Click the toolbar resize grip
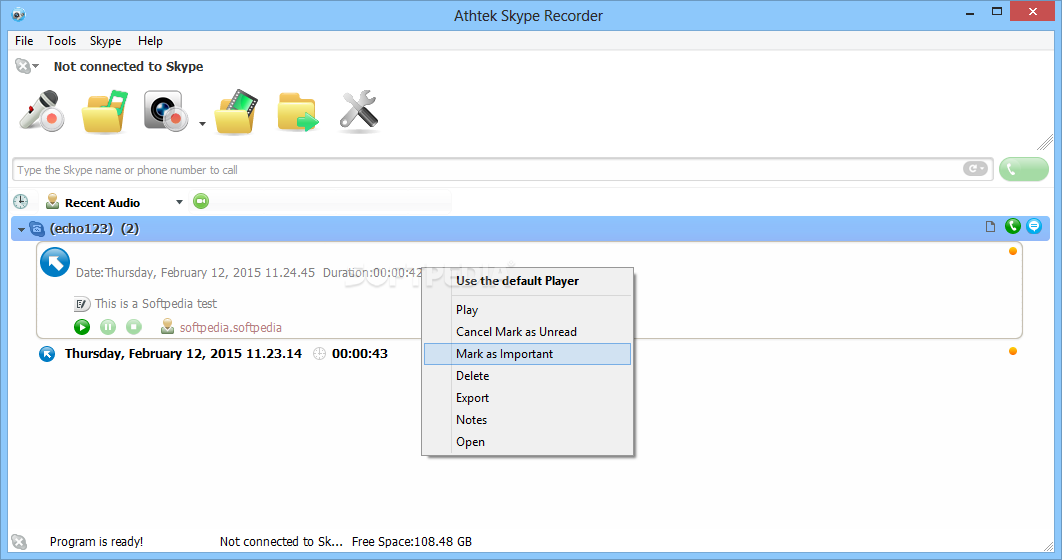This screenshot has width=1062, height=560. (1044, 142)
